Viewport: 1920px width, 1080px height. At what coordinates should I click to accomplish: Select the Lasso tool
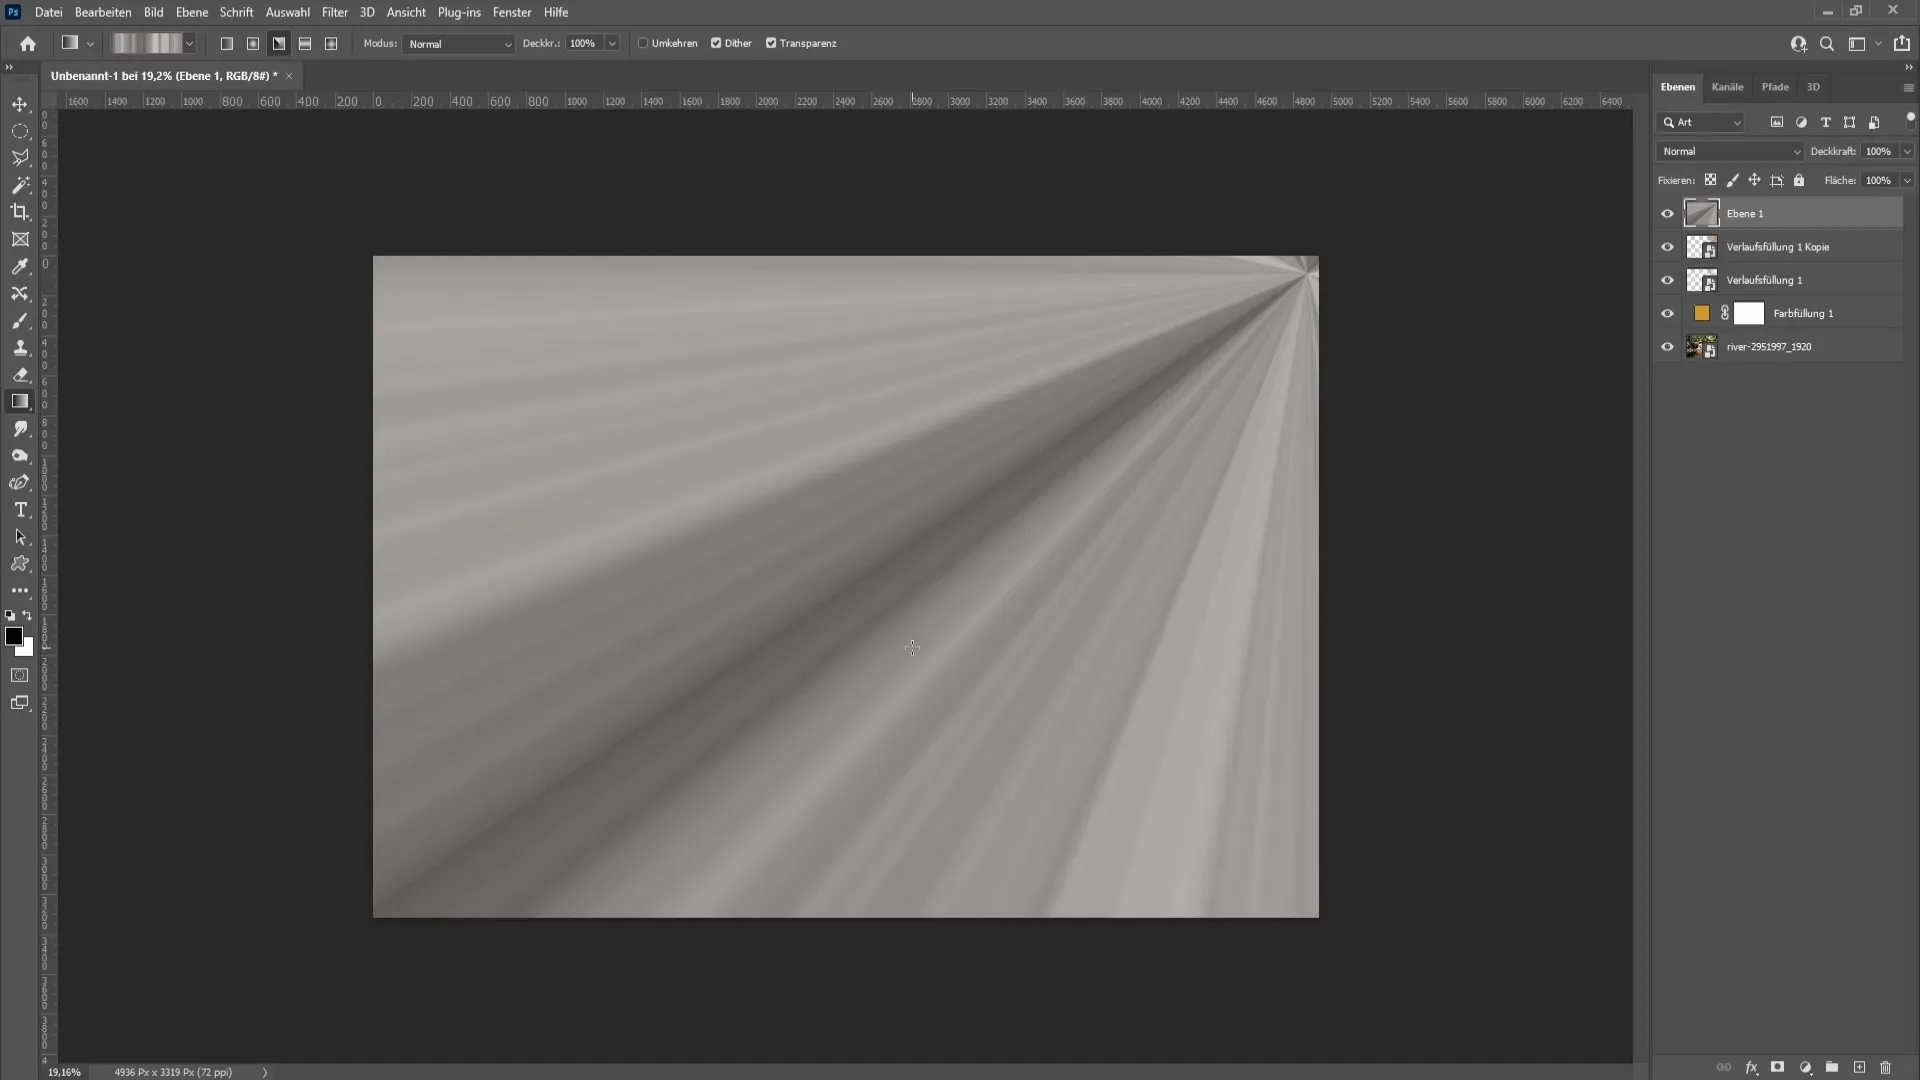click(20, 157)
